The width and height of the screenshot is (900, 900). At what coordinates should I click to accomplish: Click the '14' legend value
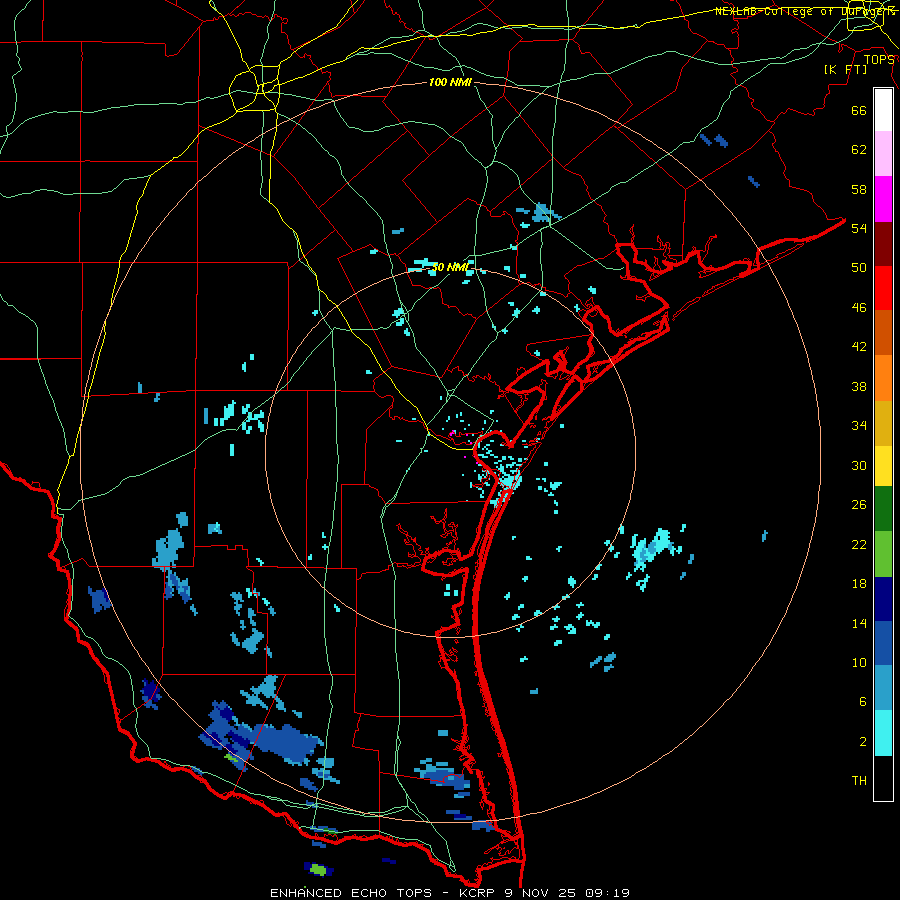coord(859,623)
